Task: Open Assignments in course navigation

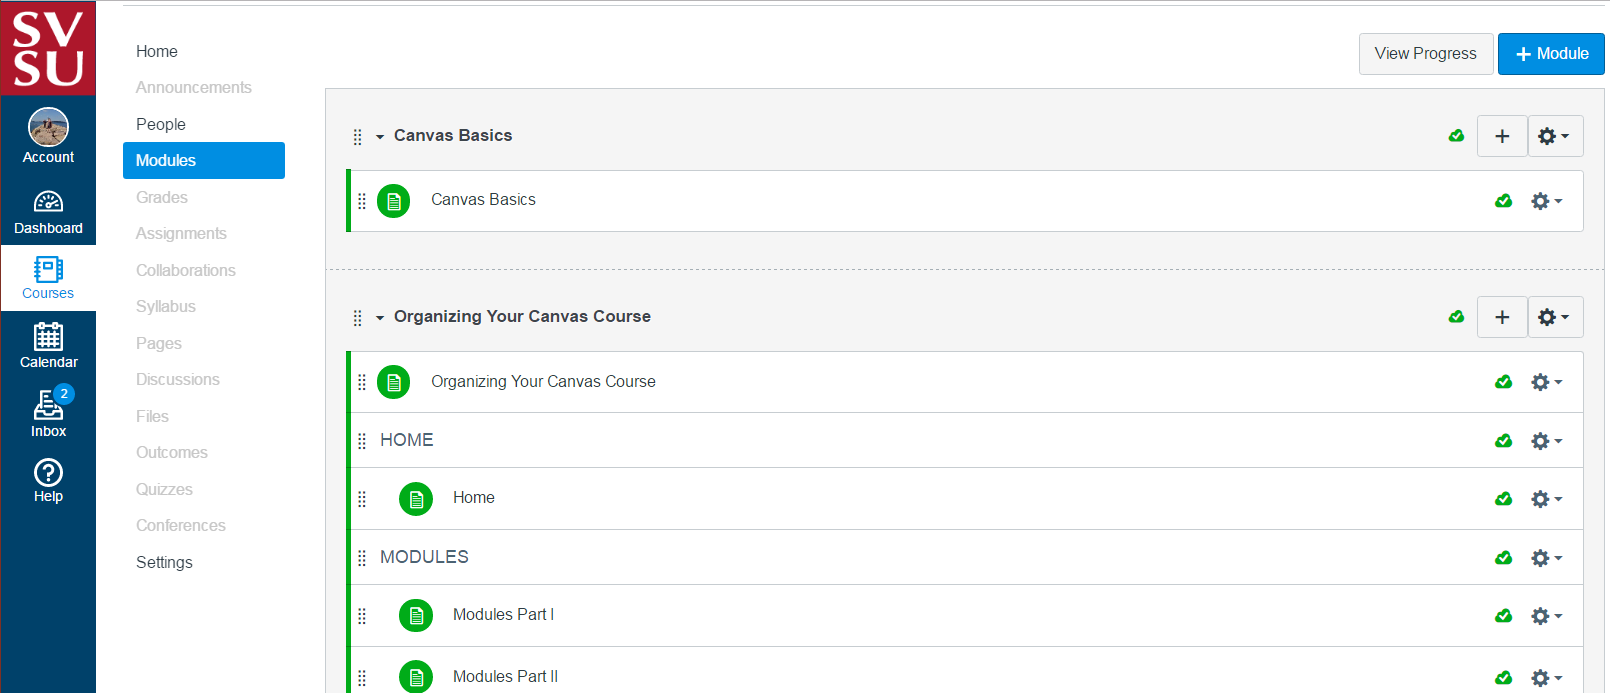Action: 181,234
